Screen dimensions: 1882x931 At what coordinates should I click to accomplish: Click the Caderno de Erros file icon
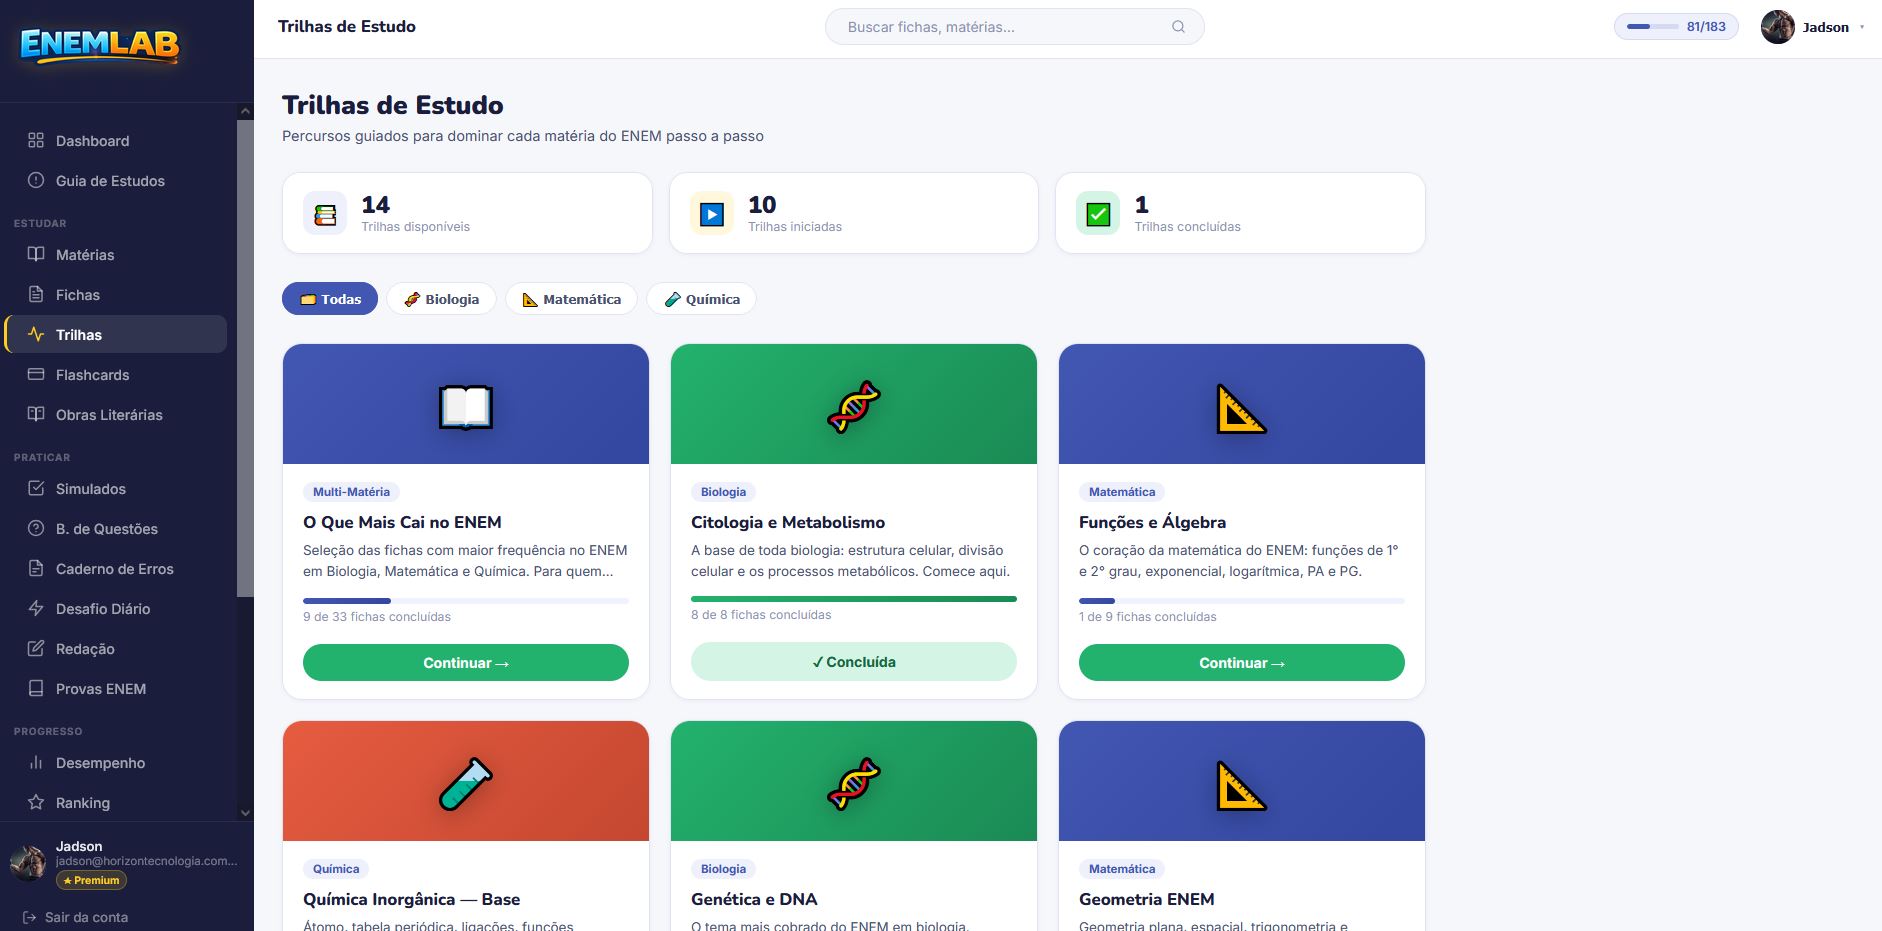[36, 568]
